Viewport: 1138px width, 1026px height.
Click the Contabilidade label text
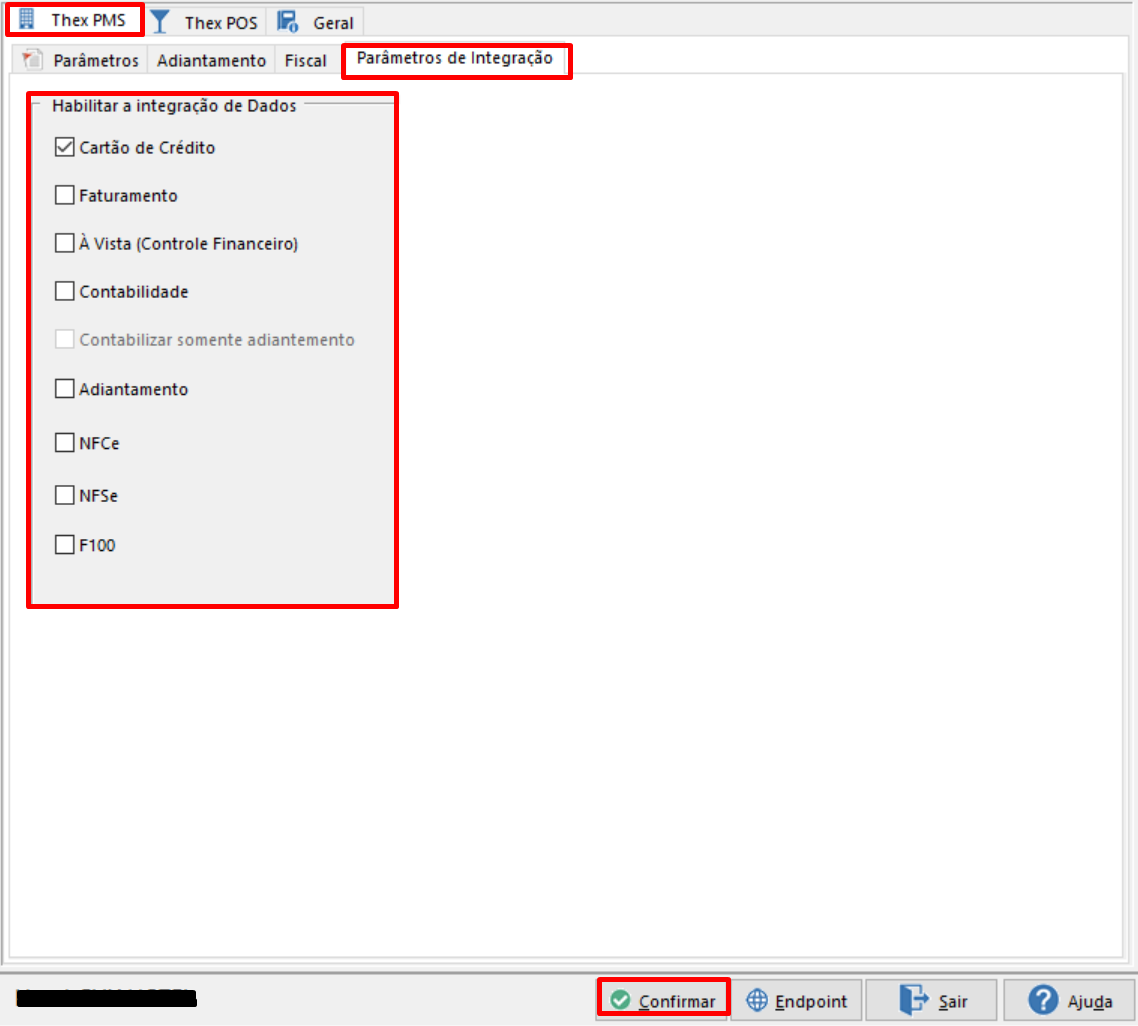coord(134,292)
